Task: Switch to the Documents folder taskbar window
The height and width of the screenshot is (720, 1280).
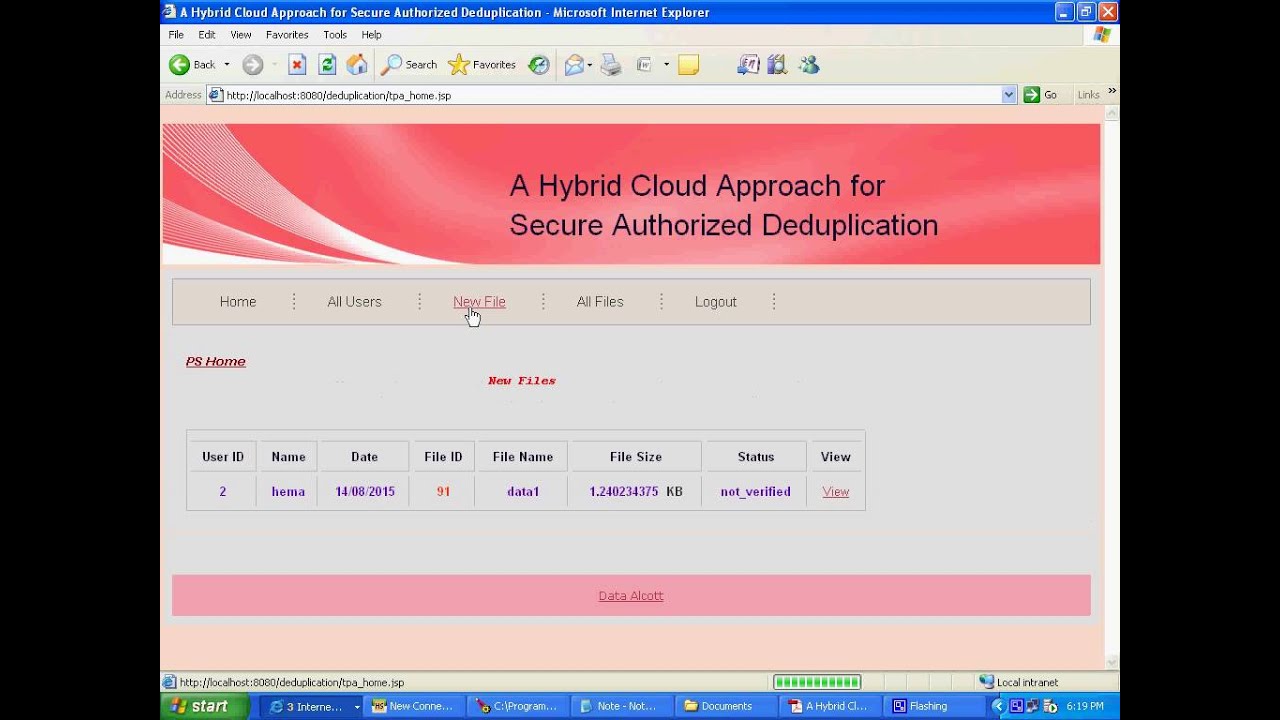Action: [x=727, y=706]
